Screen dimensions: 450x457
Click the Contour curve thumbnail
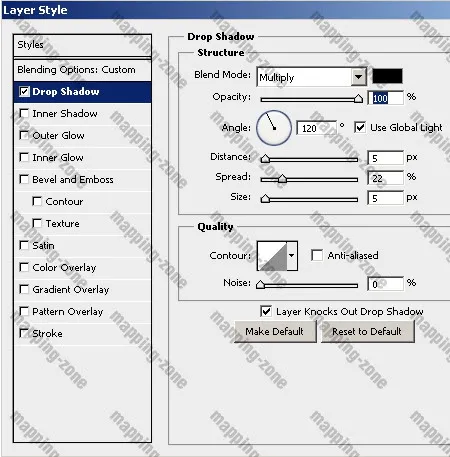pos(272,256)
